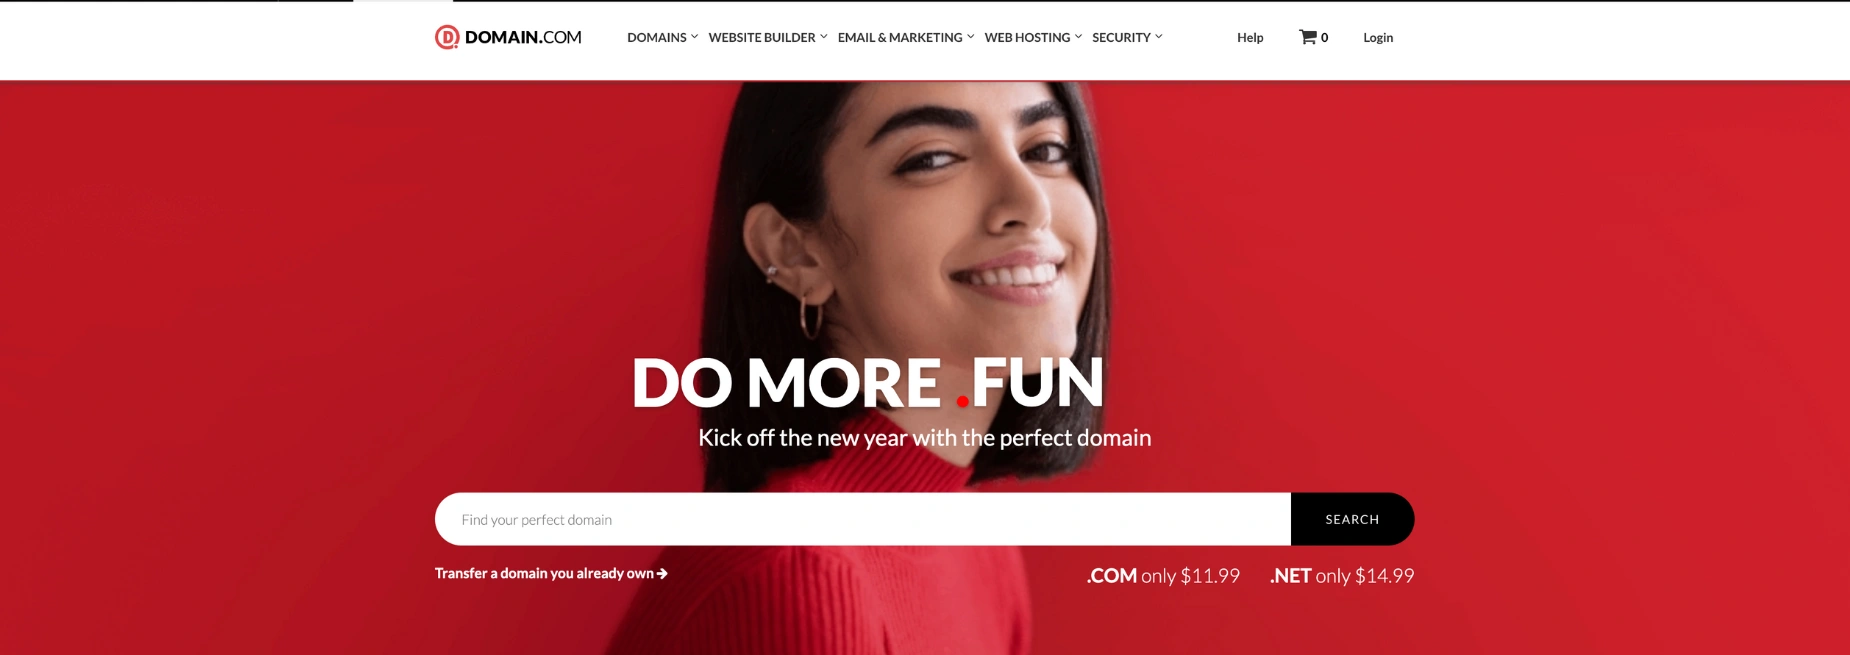Open the WEBSITE BUILDER menu
This screenshot has height=655, width=1850.
pyautogui.click(x=762, y=37)
